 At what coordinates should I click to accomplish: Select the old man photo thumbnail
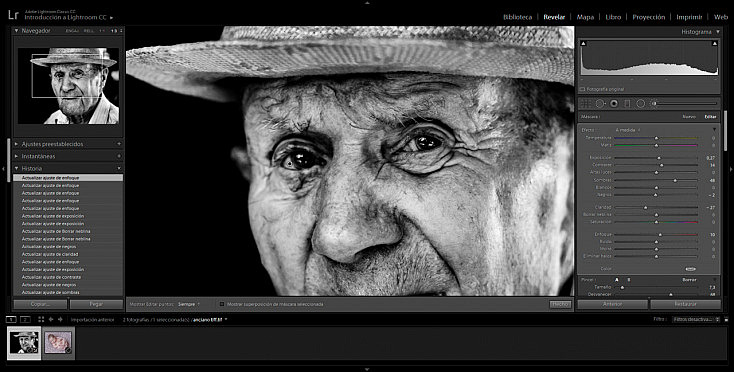point(24,343)
